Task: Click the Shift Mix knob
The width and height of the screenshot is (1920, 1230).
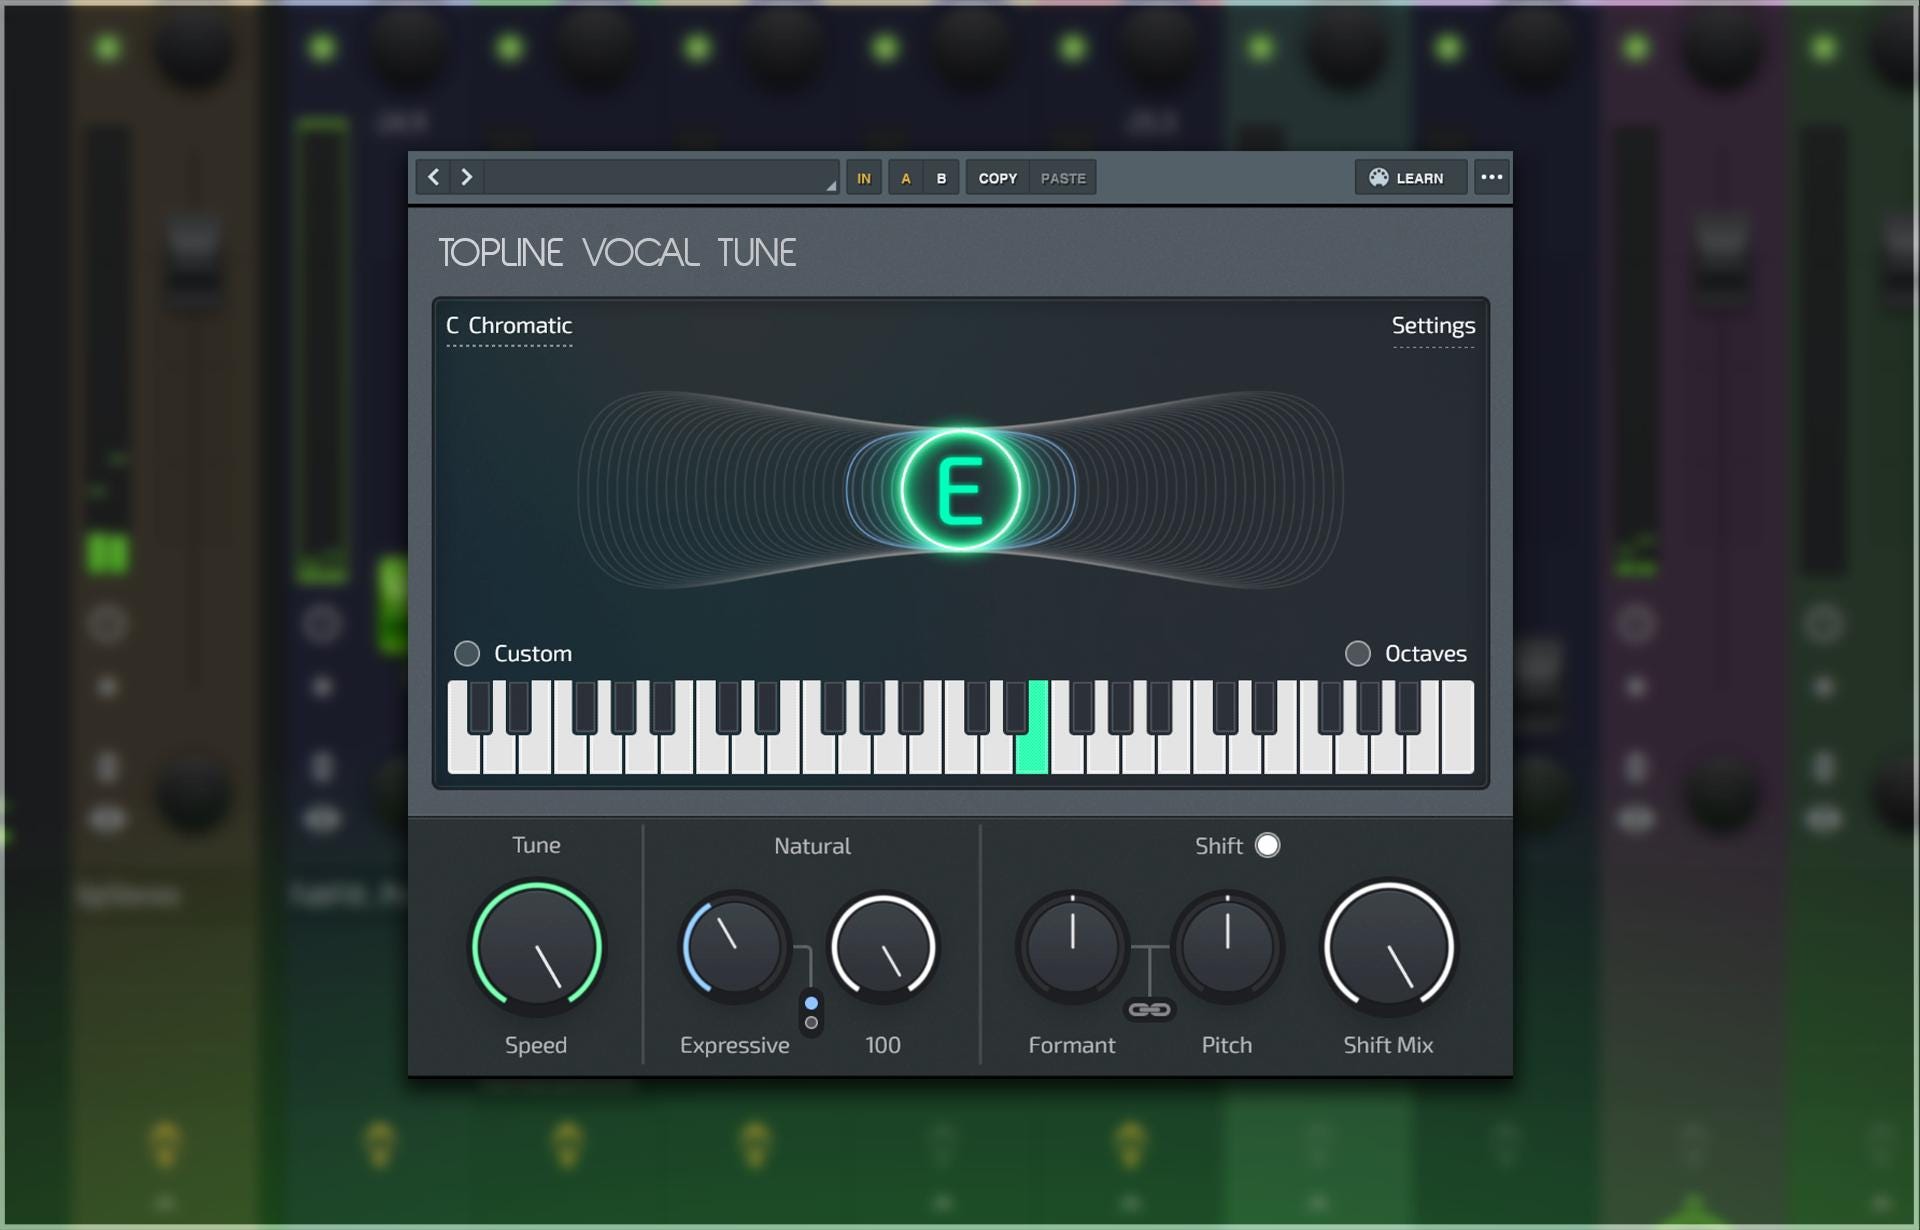Action: [x=1388, y=947]
